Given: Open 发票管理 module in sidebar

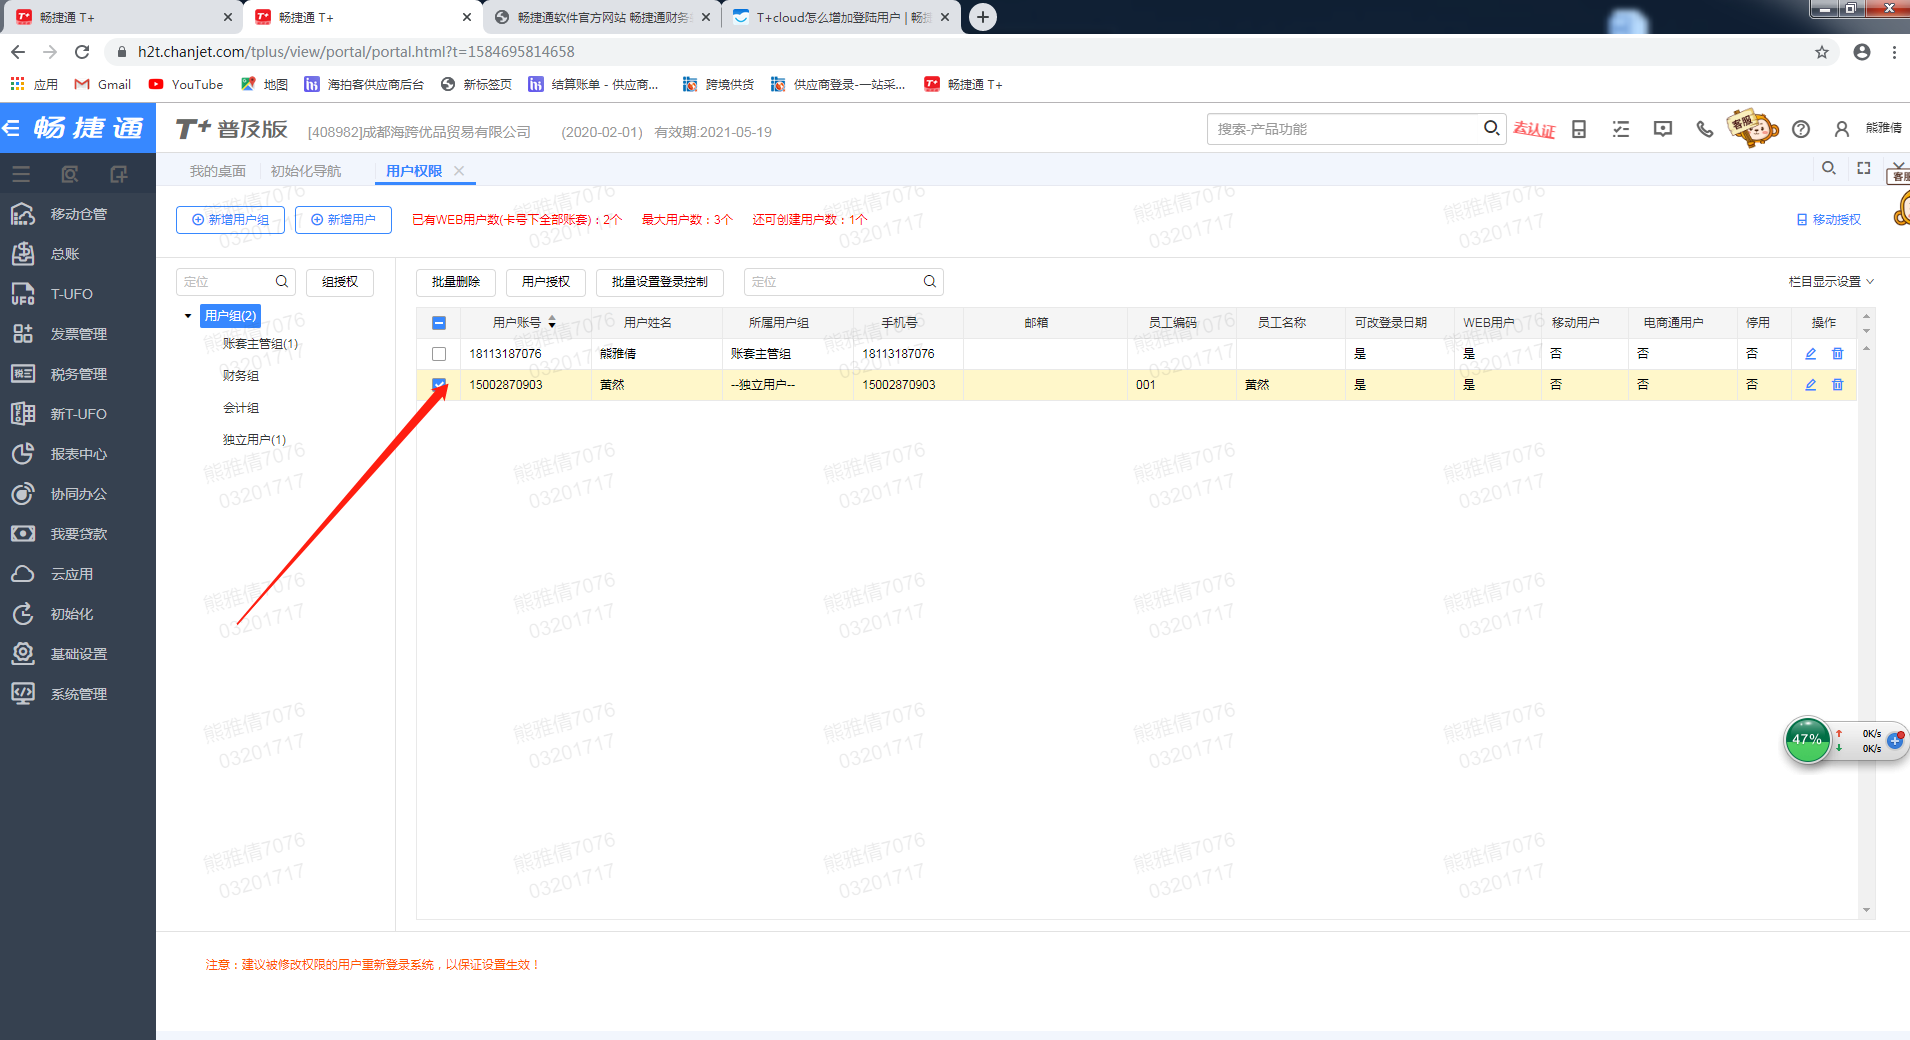Looking at the screenshot, I should click(x=78, y=334).
